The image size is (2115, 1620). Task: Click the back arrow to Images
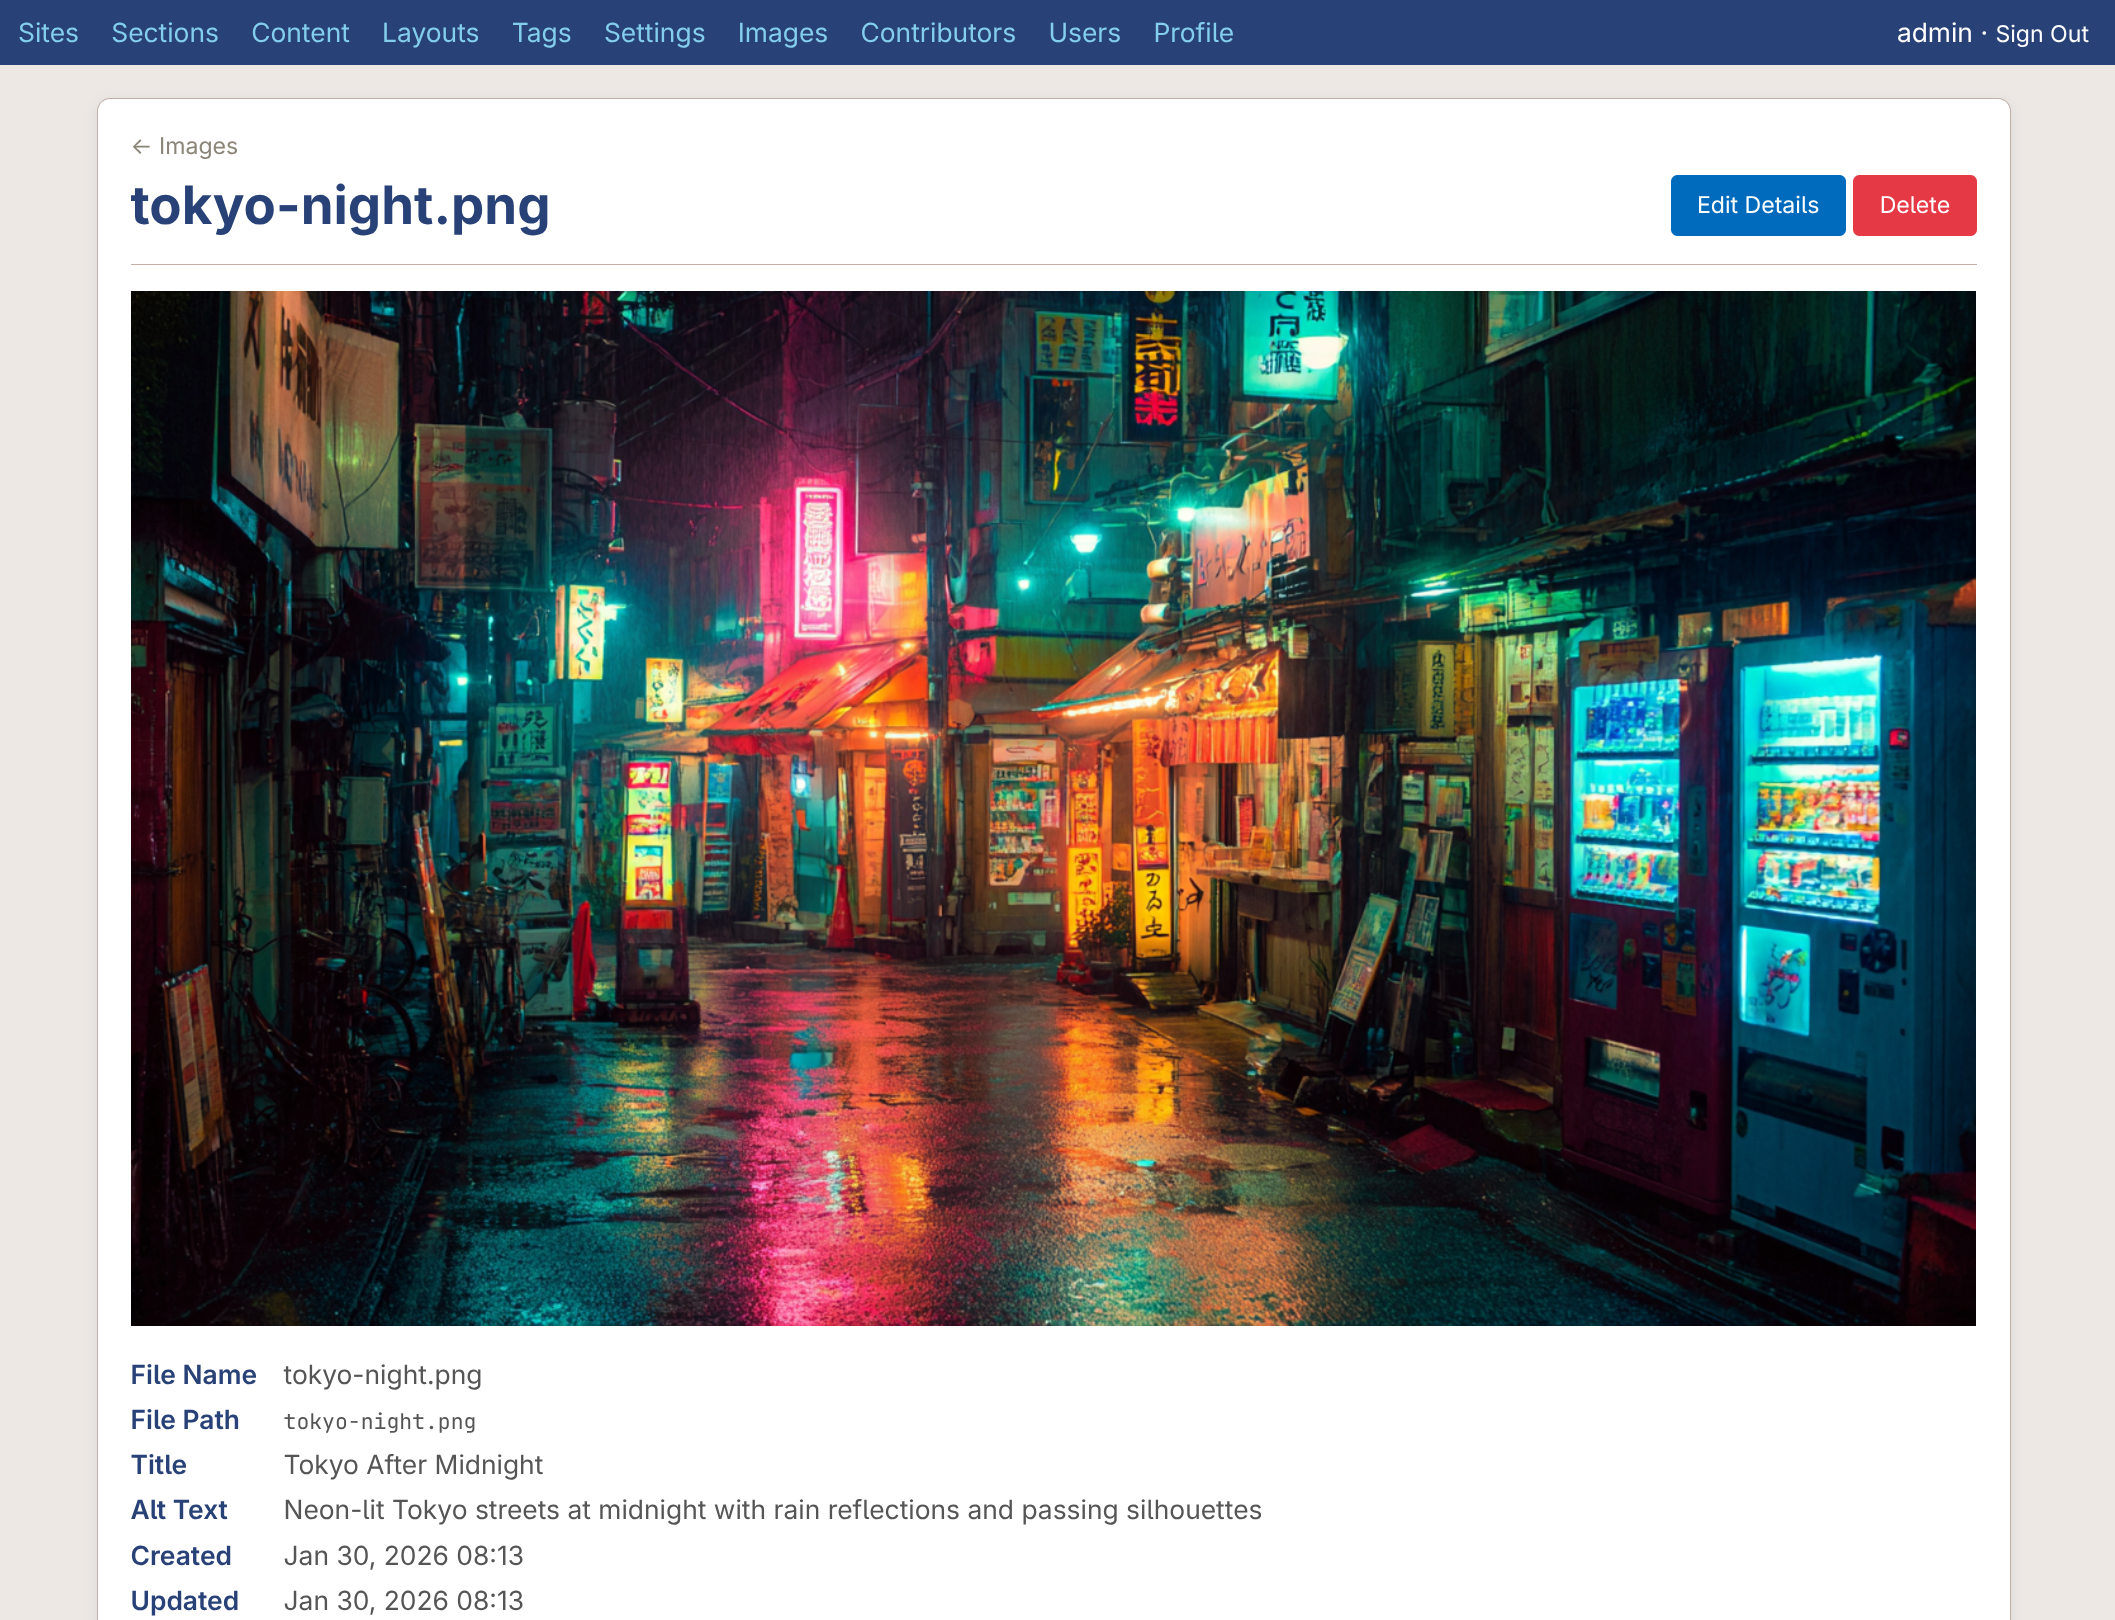(x=141, y=147)
